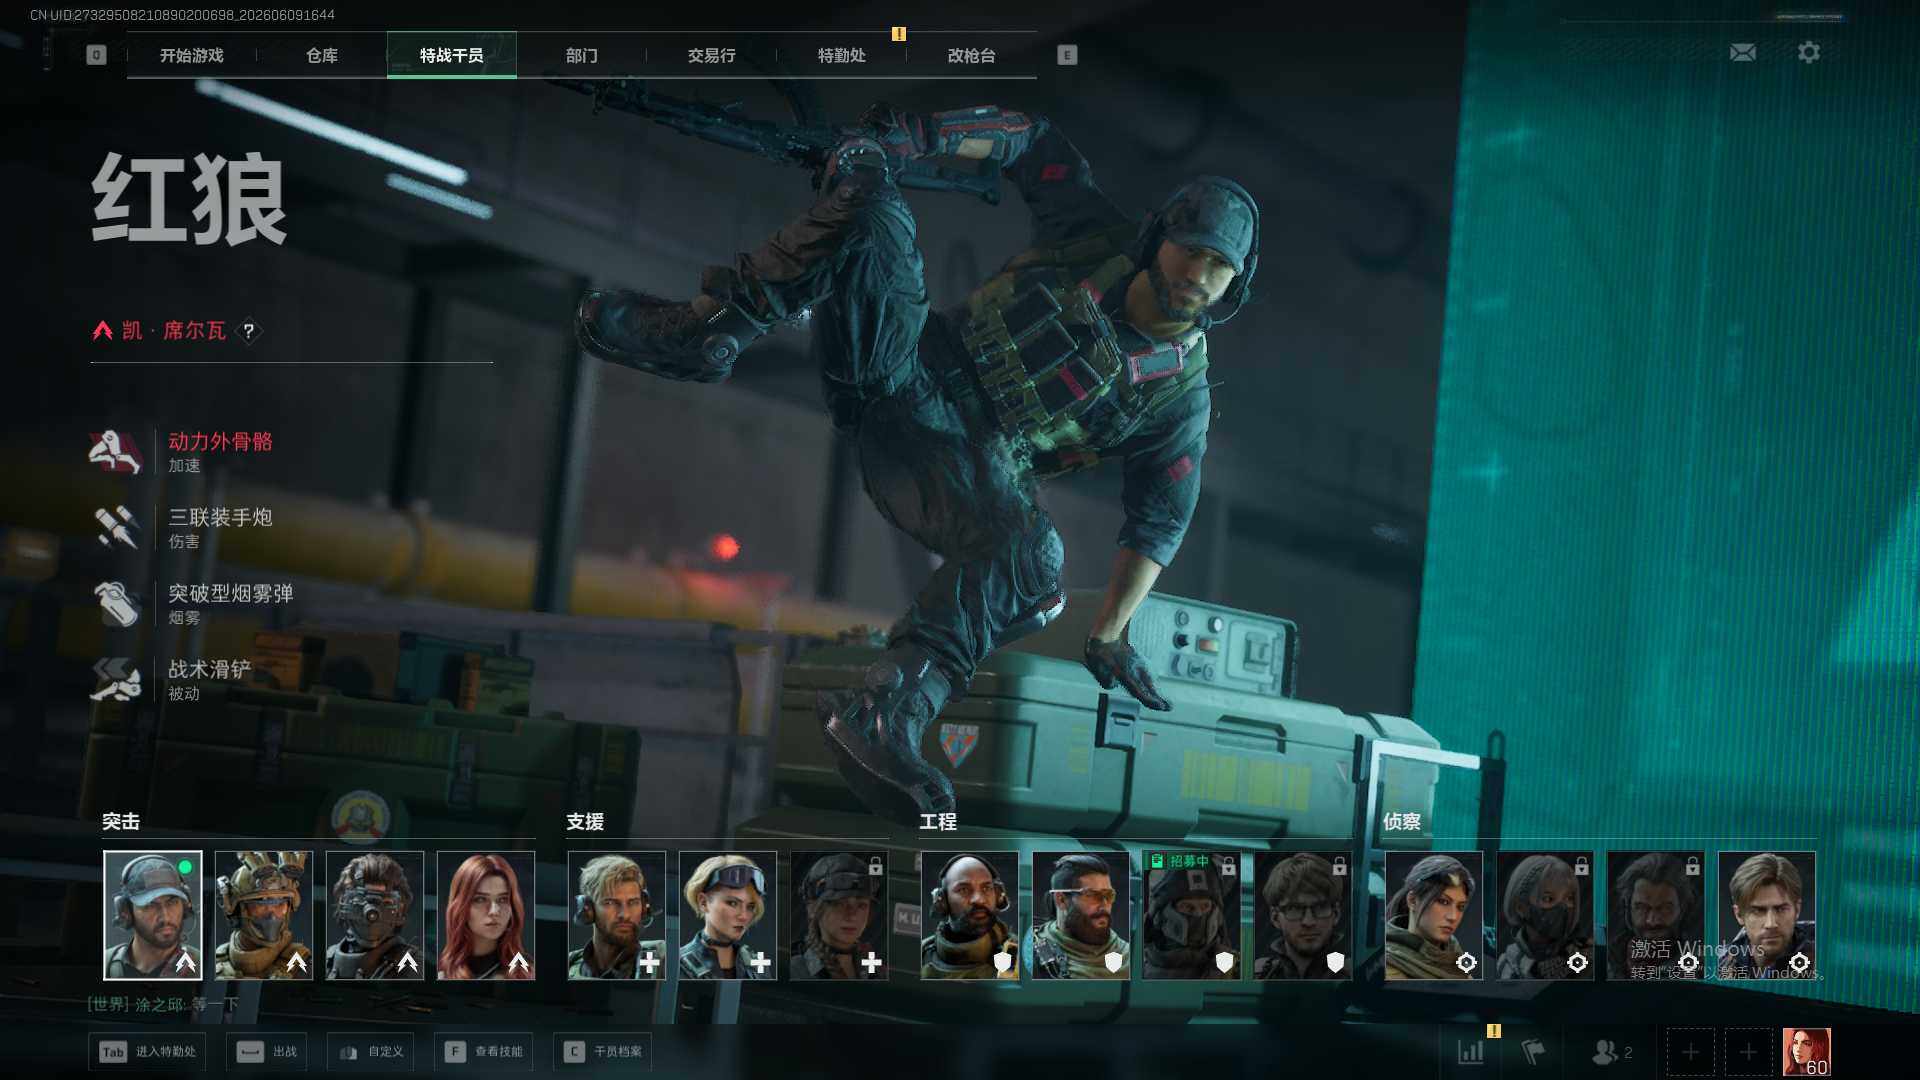Open the 部门 tab

pos(582,55)
